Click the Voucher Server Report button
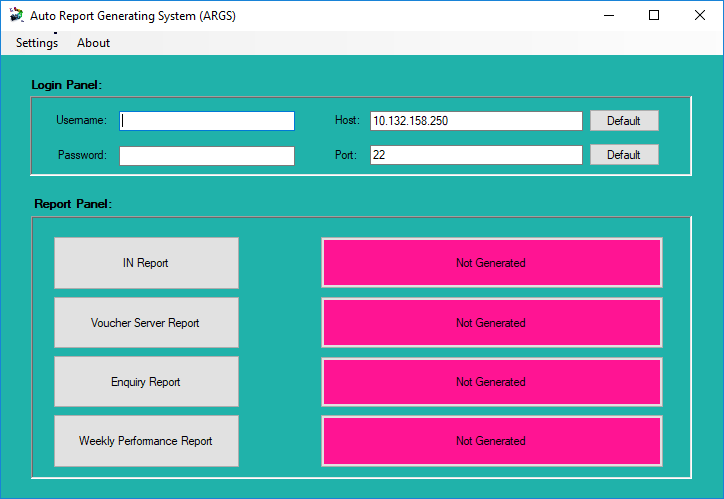The height and width of the screenshot is (499, 724). (146, 323)
